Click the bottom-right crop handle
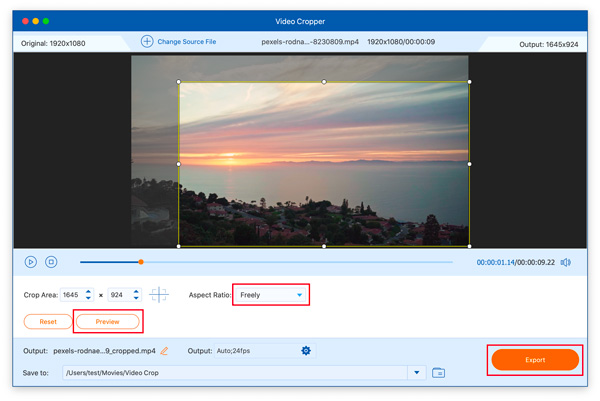Viewport: 600px width, 401px height. coord(470,246)
